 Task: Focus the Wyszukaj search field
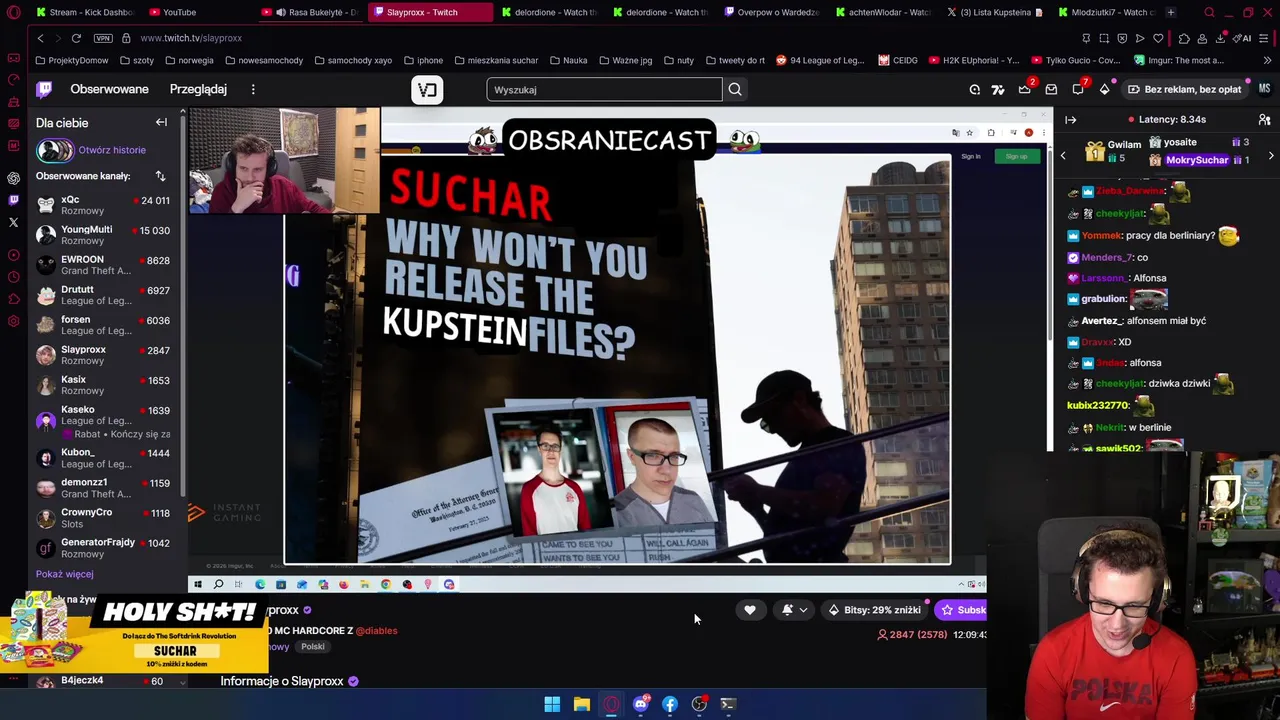pos(604,89)
